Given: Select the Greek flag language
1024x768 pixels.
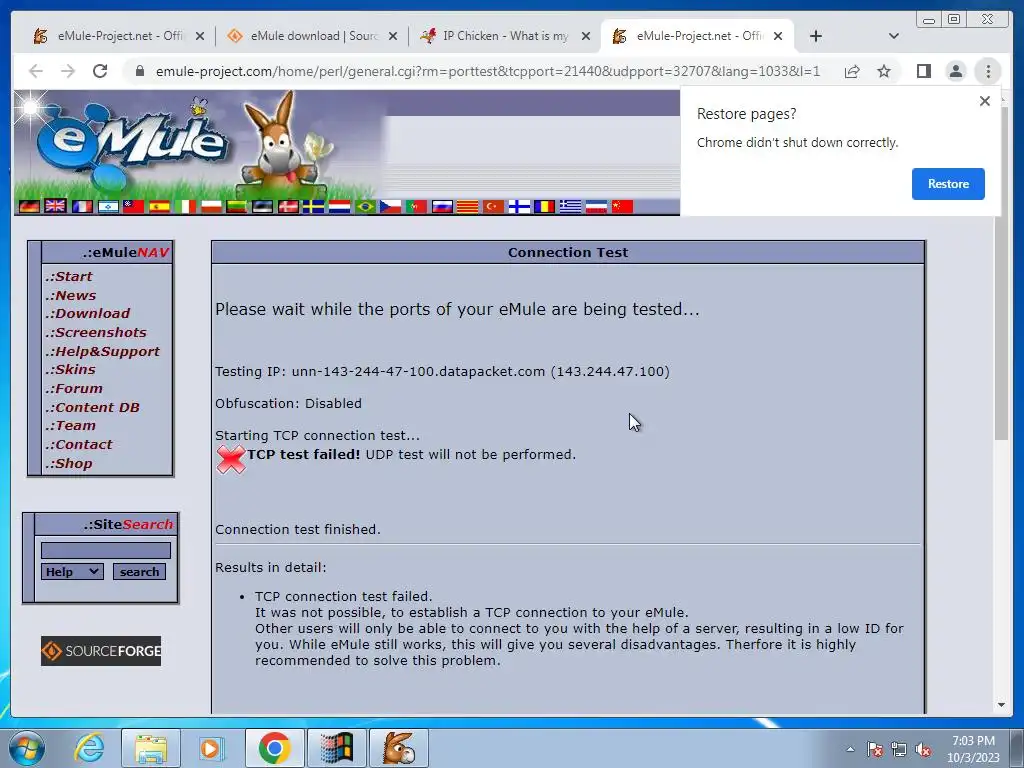Looking at the screenshot, I should 570,206.
